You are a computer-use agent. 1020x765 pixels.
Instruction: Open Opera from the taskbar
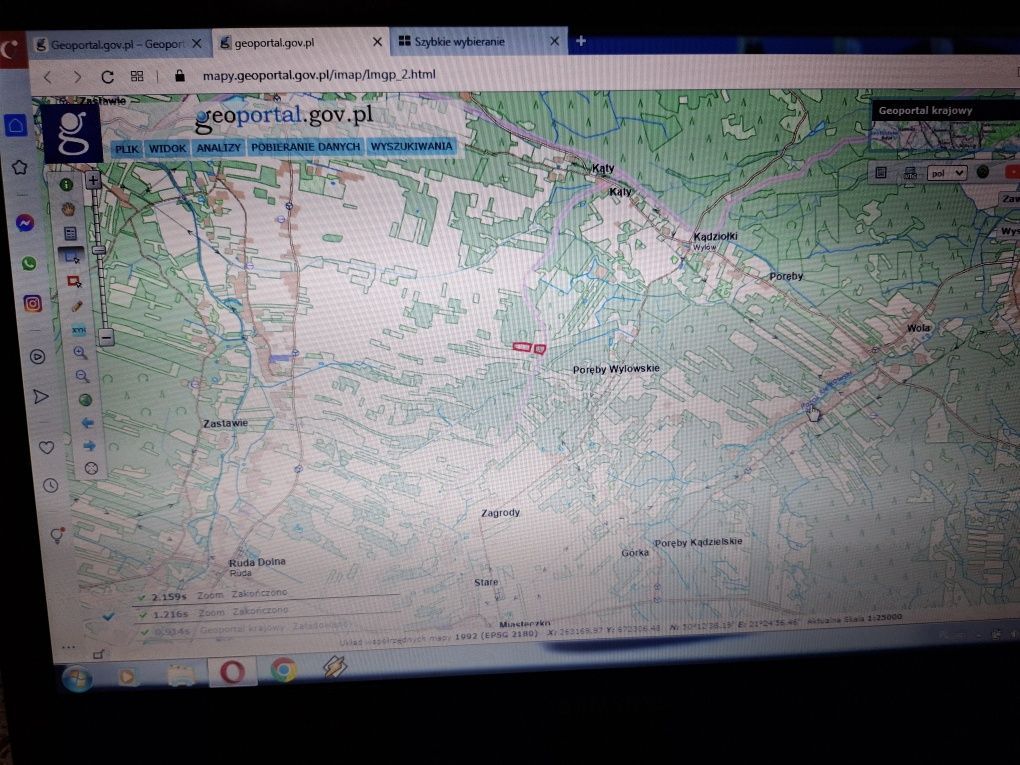point(232,671)
